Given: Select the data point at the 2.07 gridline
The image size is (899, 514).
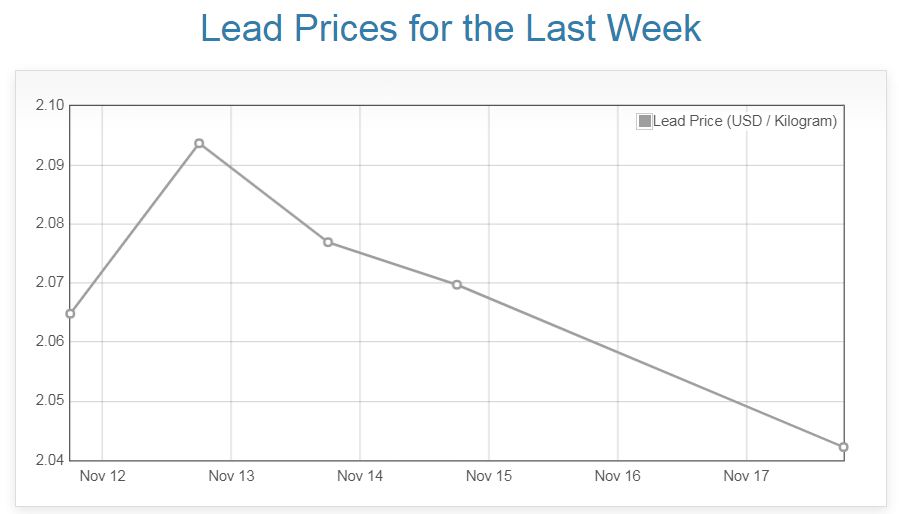Looking at the screenshot, I should pos(457,285).
